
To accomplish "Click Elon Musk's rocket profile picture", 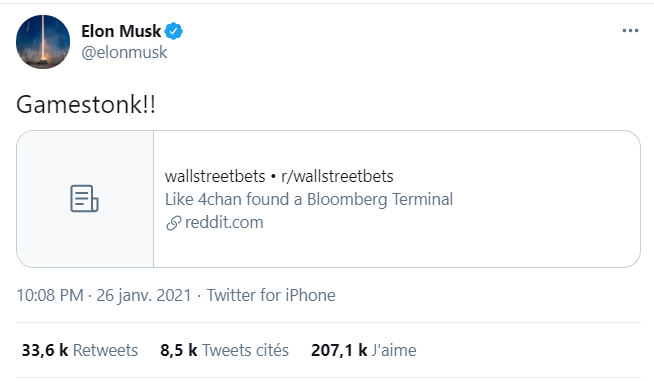I will tap(43, 42).
